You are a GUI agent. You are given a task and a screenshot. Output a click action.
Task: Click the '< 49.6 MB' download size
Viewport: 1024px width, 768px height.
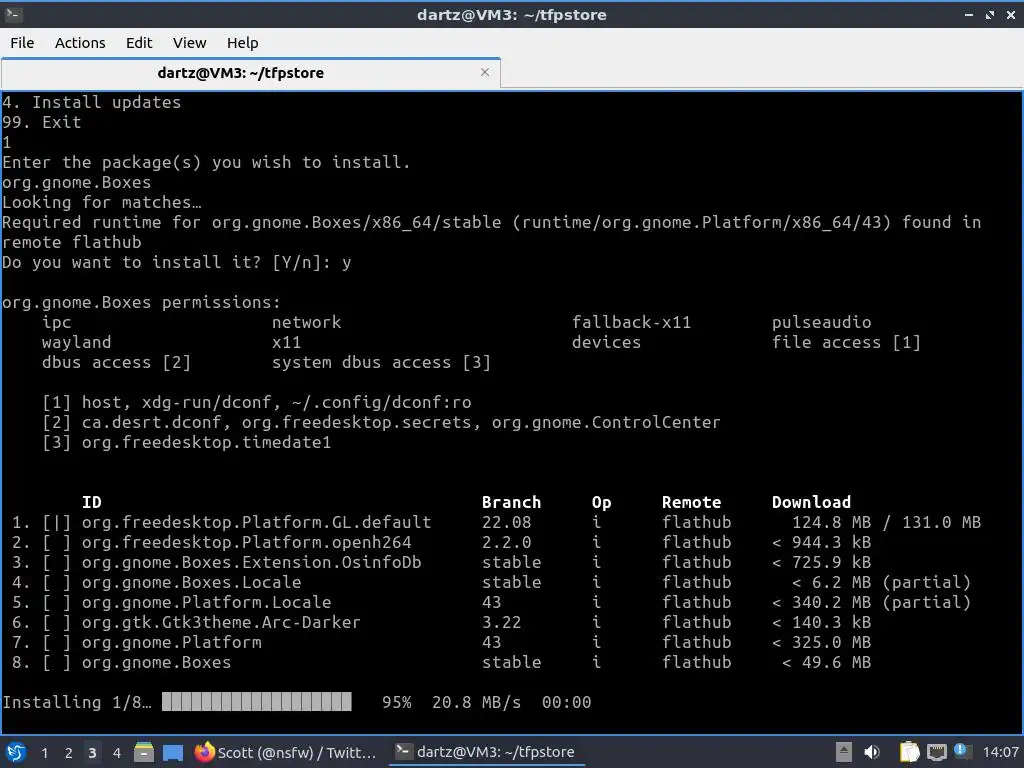827,662
